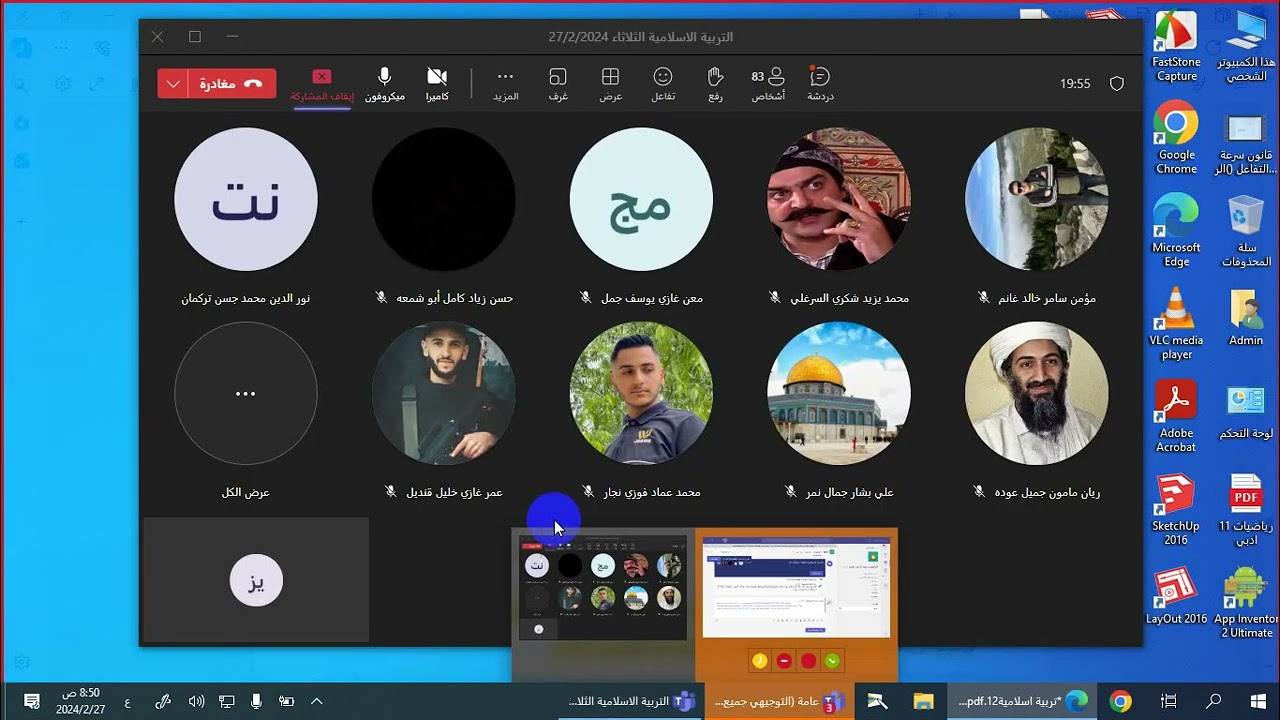Leave the meeting (مغادرة)

[x=231, y=84]
